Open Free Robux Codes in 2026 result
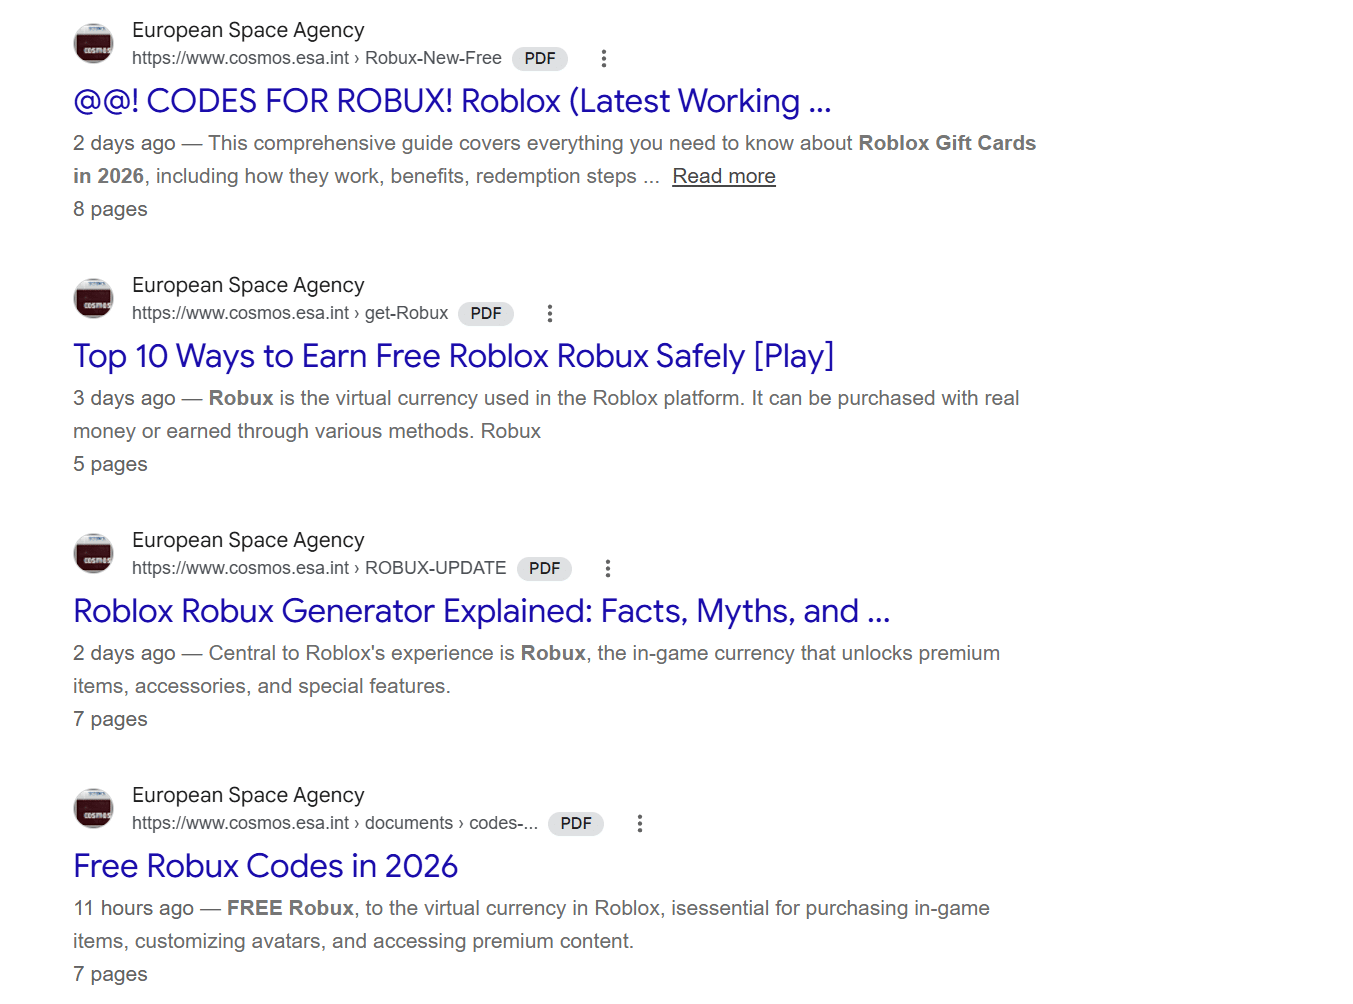1353x1004 pixels. (265, 866)
